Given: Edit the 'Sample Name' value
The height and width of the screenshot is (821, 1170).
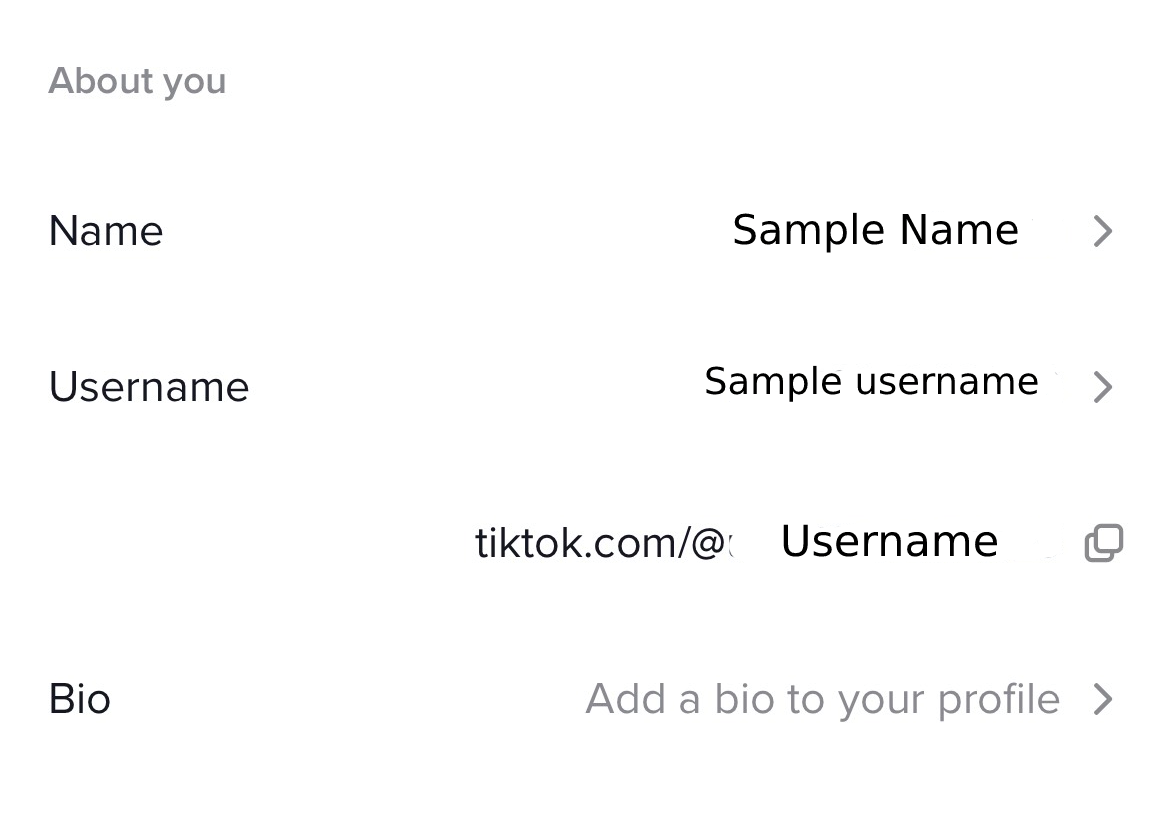Looking at the screenshot, I should click(x=875, y=230).
